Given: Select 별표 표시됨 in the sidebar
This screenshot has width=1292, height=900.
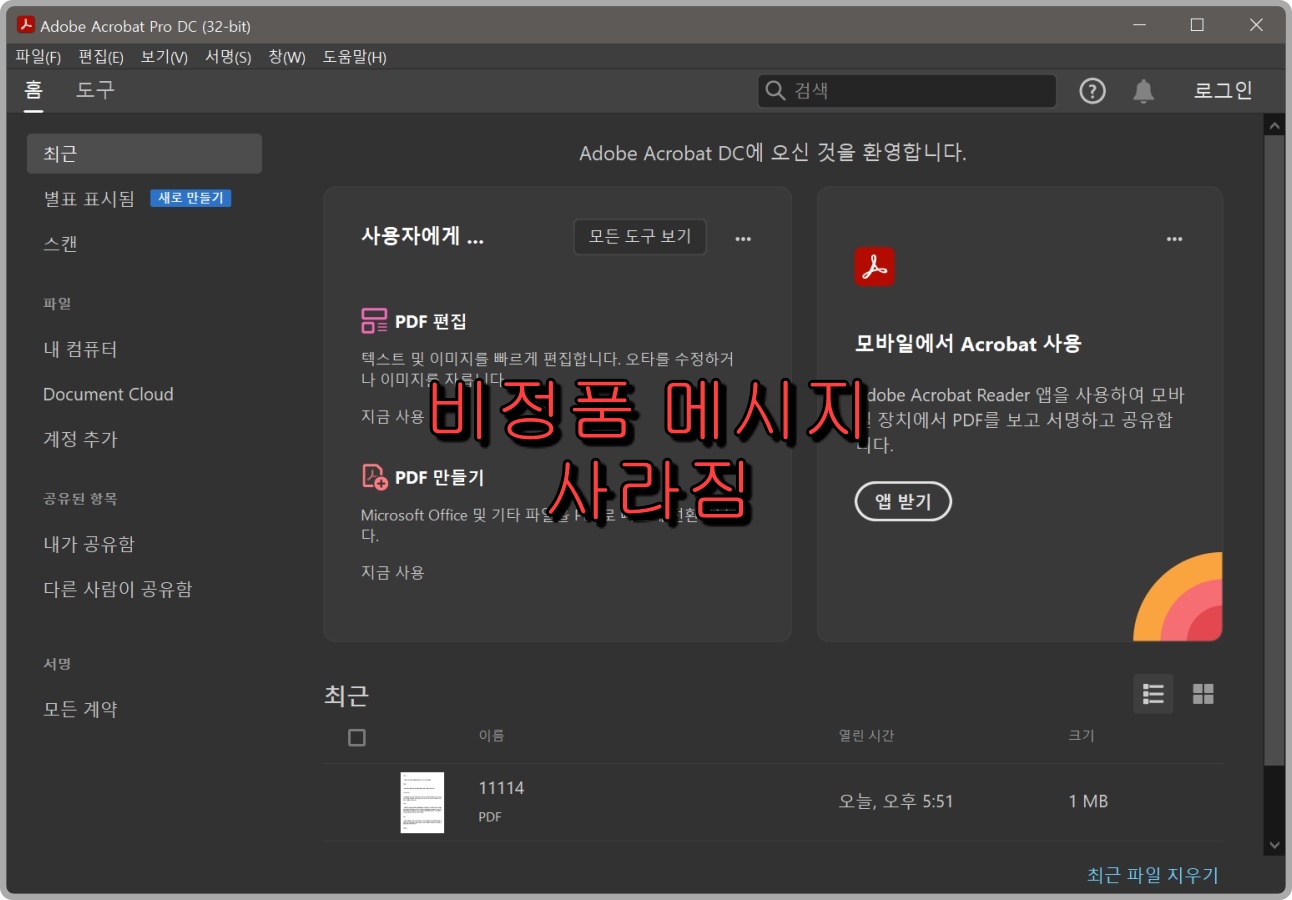Looking at the screenshot, I should [x=89, y=199].
